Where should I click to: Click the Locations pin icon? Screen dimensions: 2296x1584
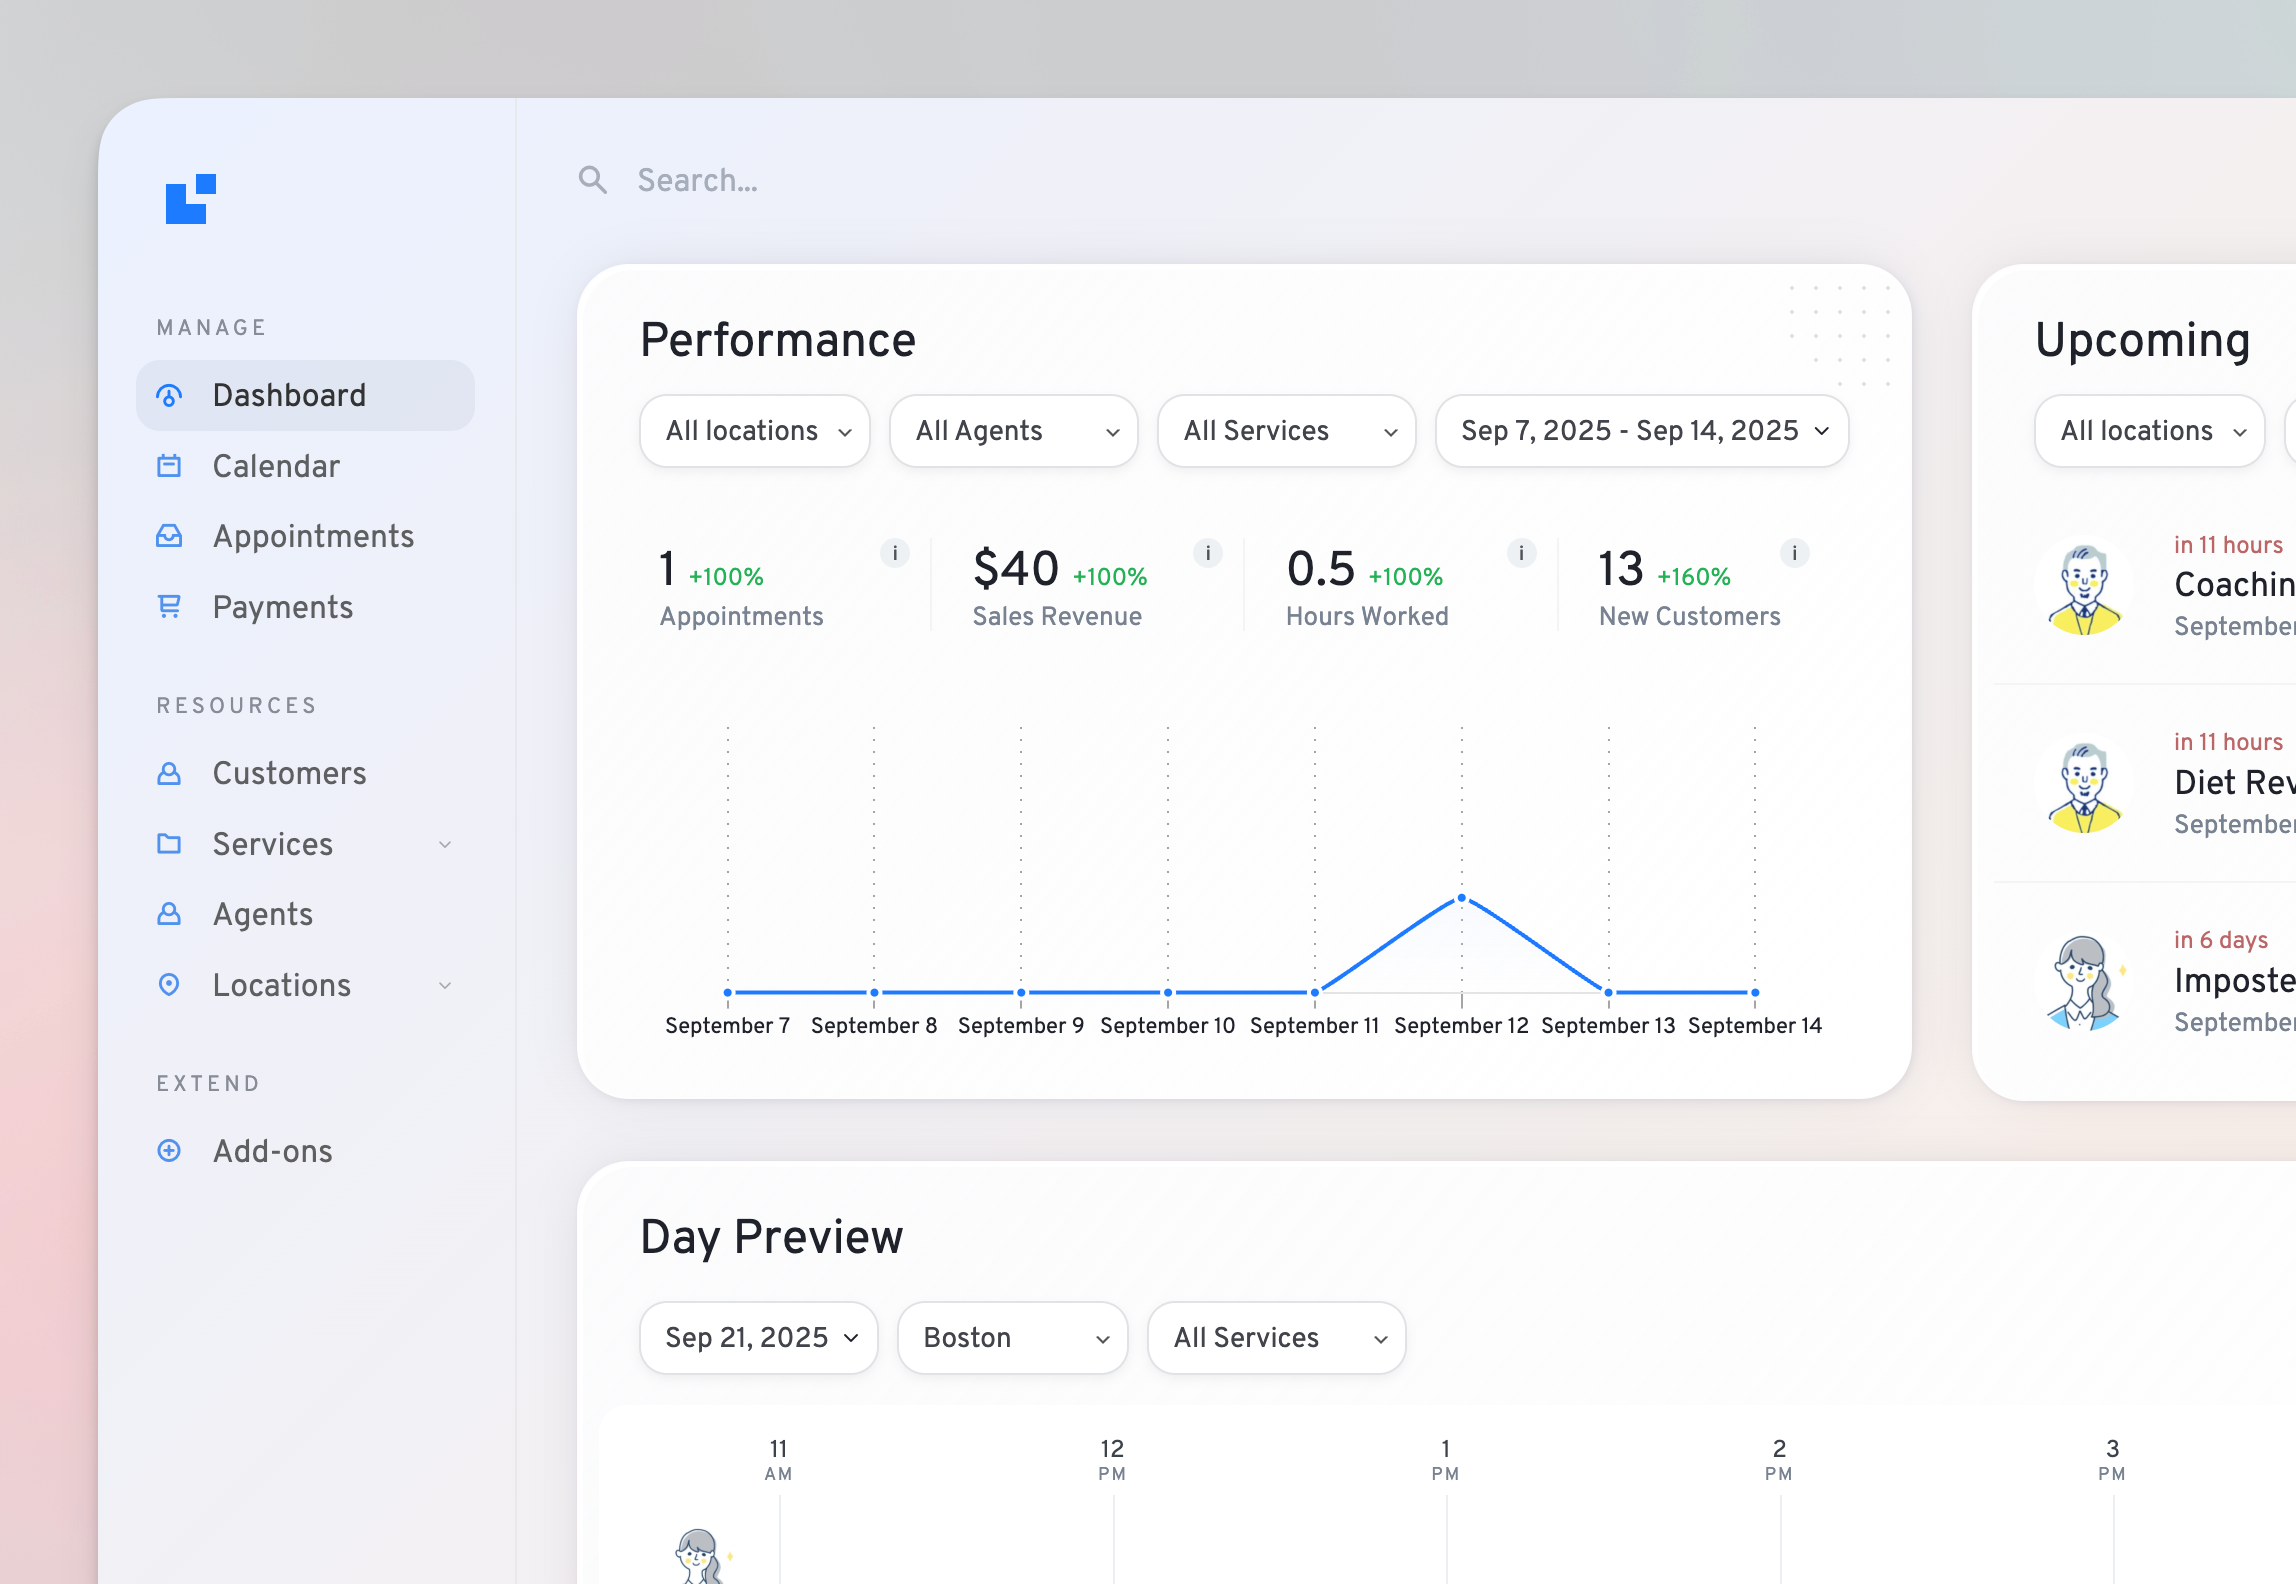coord(169,985)
